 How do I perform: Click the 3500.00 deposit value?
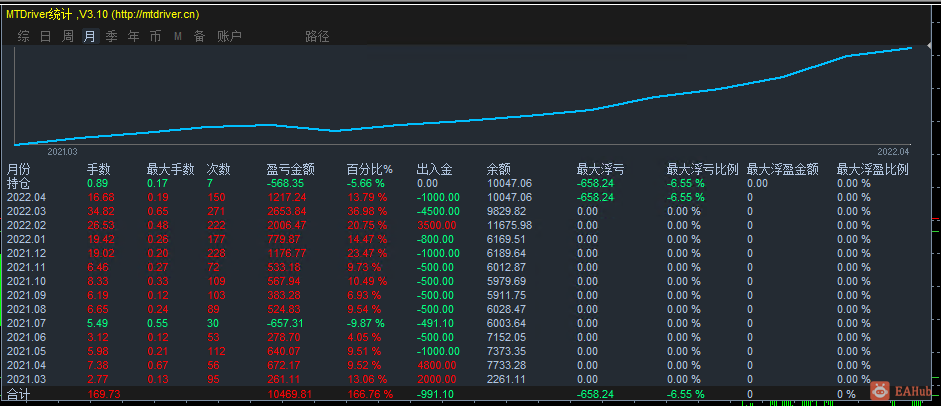(436, 225)
